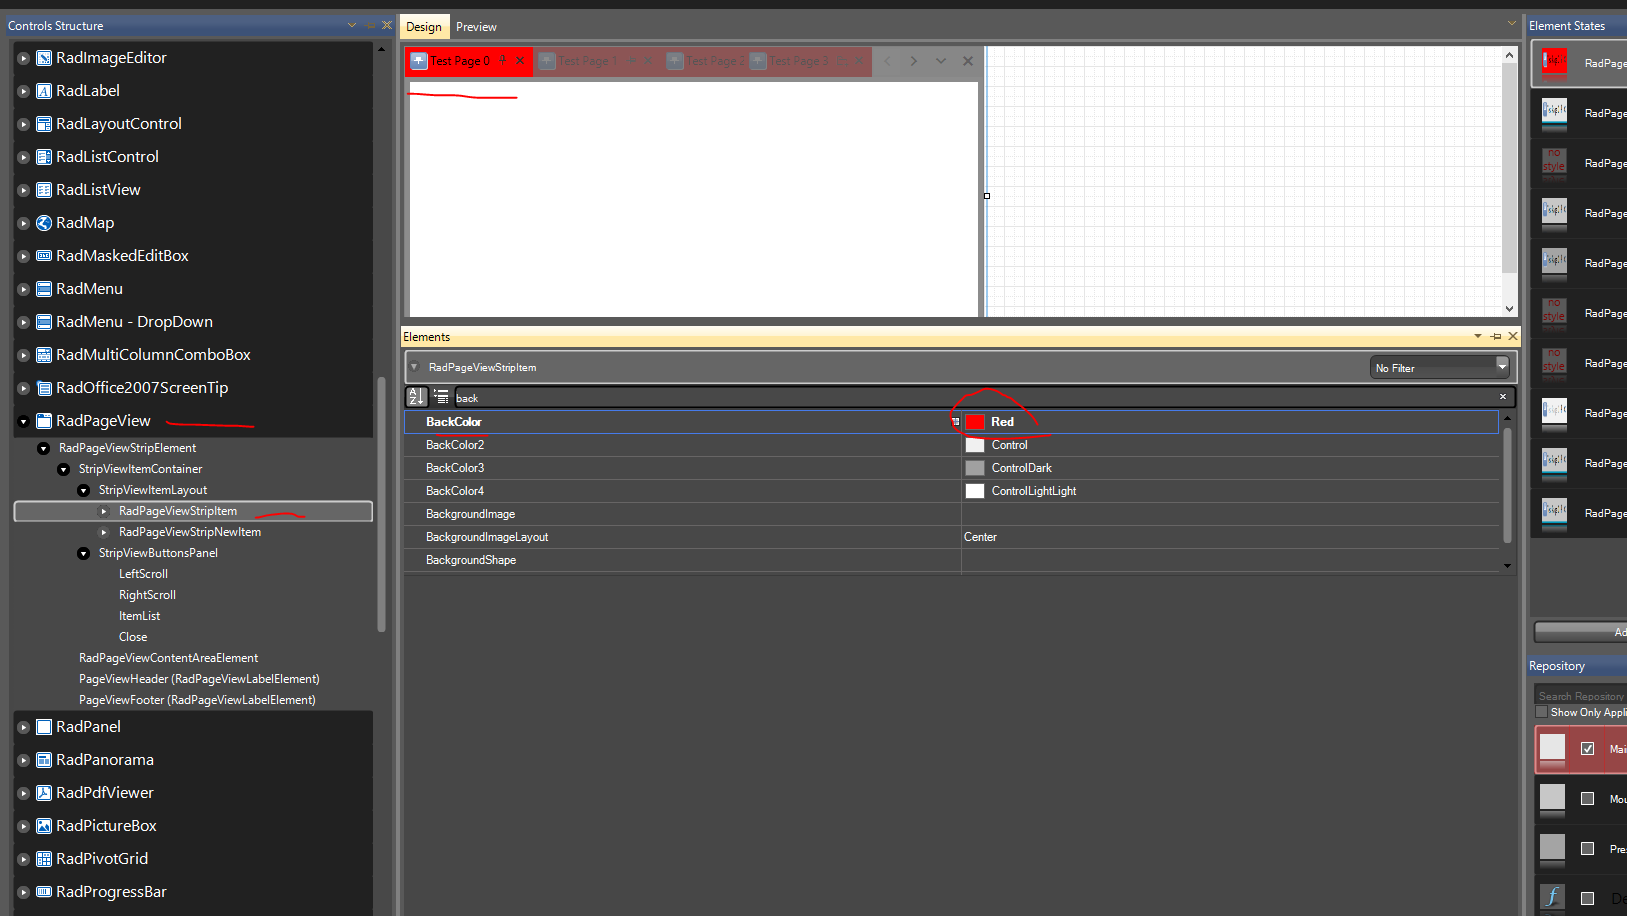Click the RadPanorama control icon

click(x=44, y=760)
